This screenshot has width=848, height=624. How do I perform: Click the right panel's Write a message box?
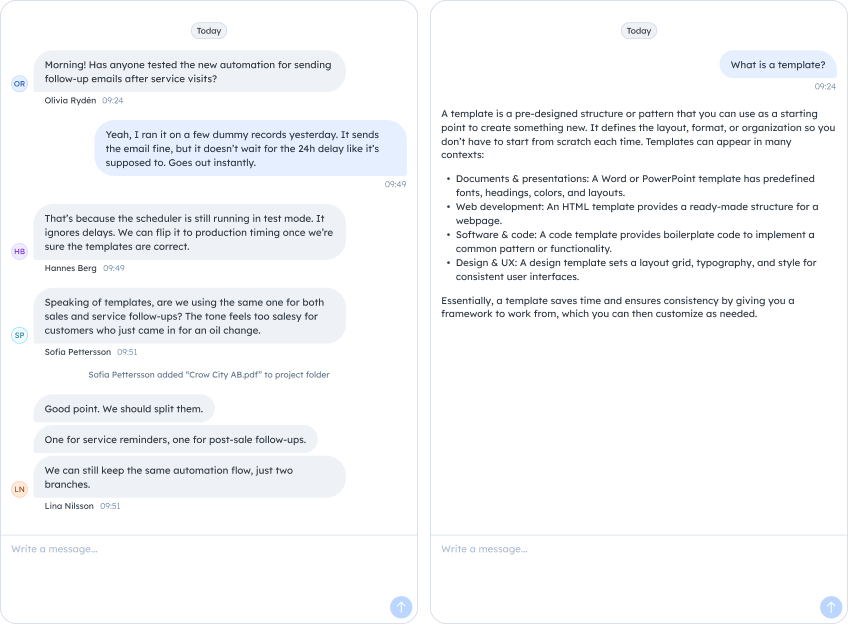click(580, 548)
